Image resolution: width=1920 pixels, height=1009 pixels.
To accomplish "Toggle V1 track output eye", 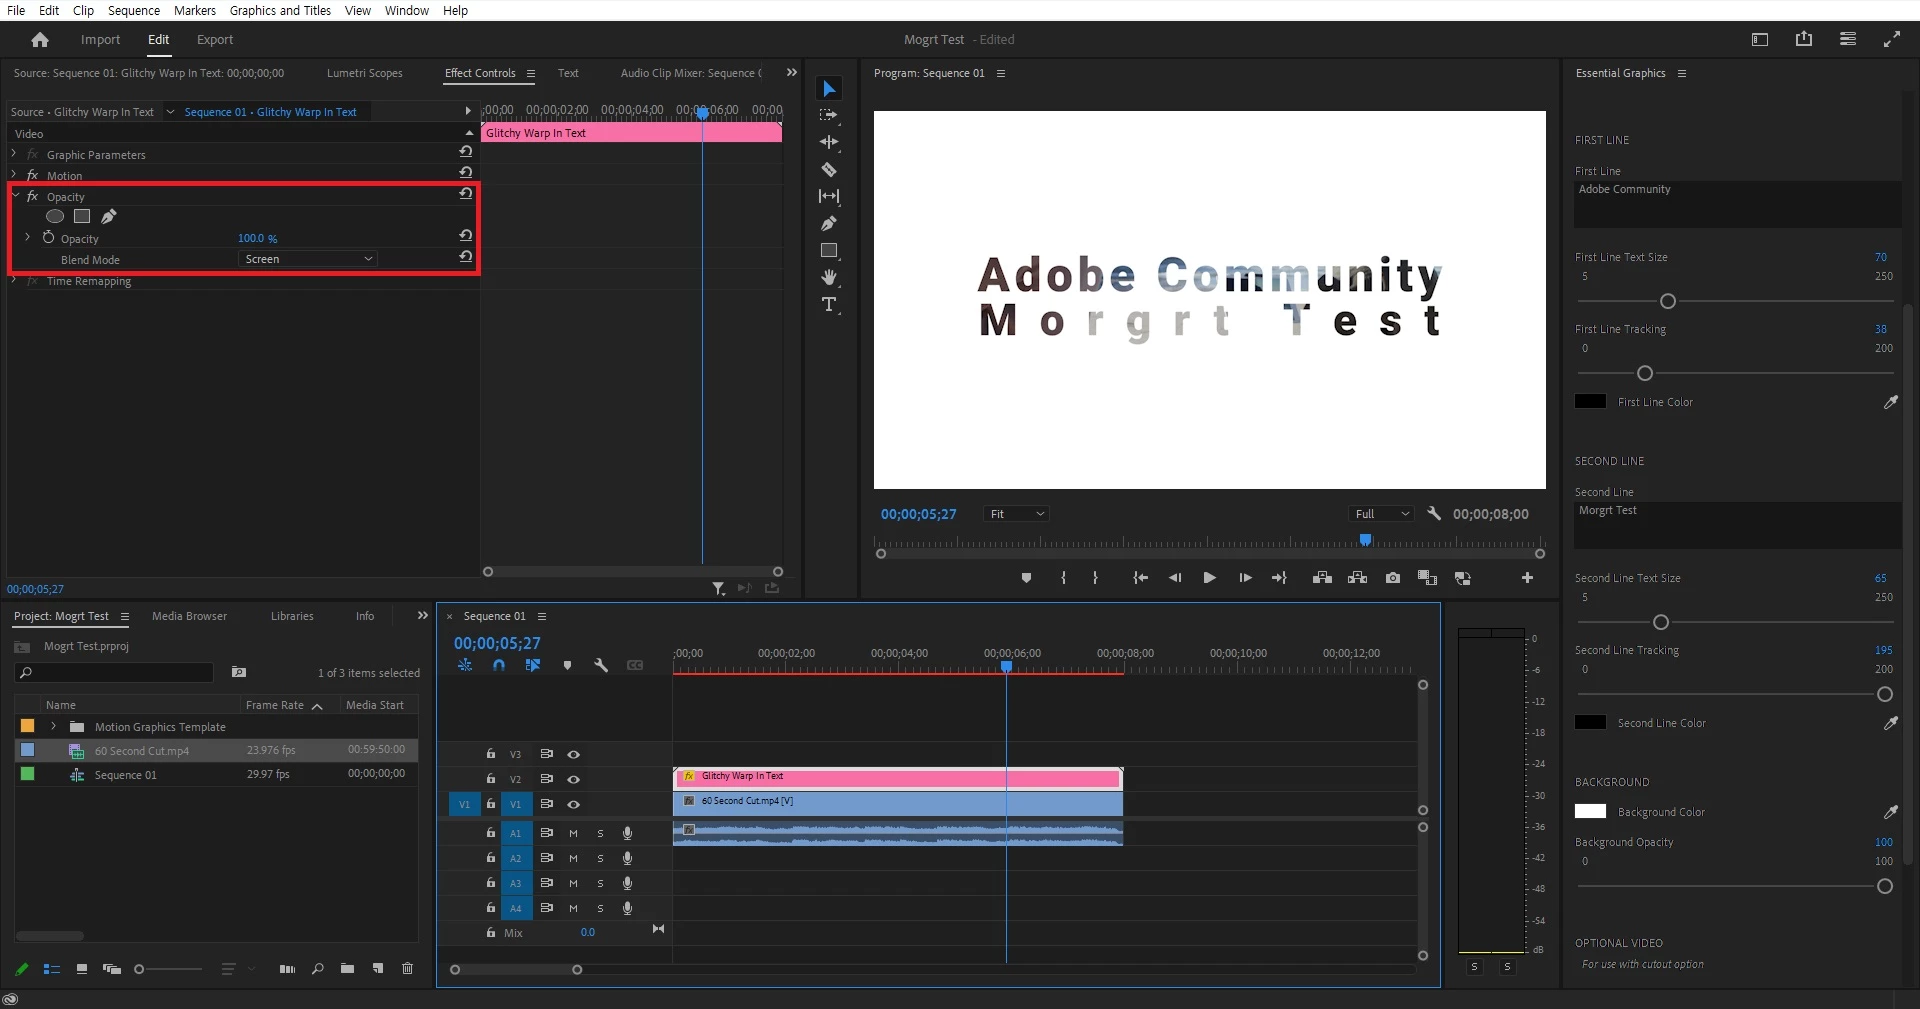I will tap(573, 804).
